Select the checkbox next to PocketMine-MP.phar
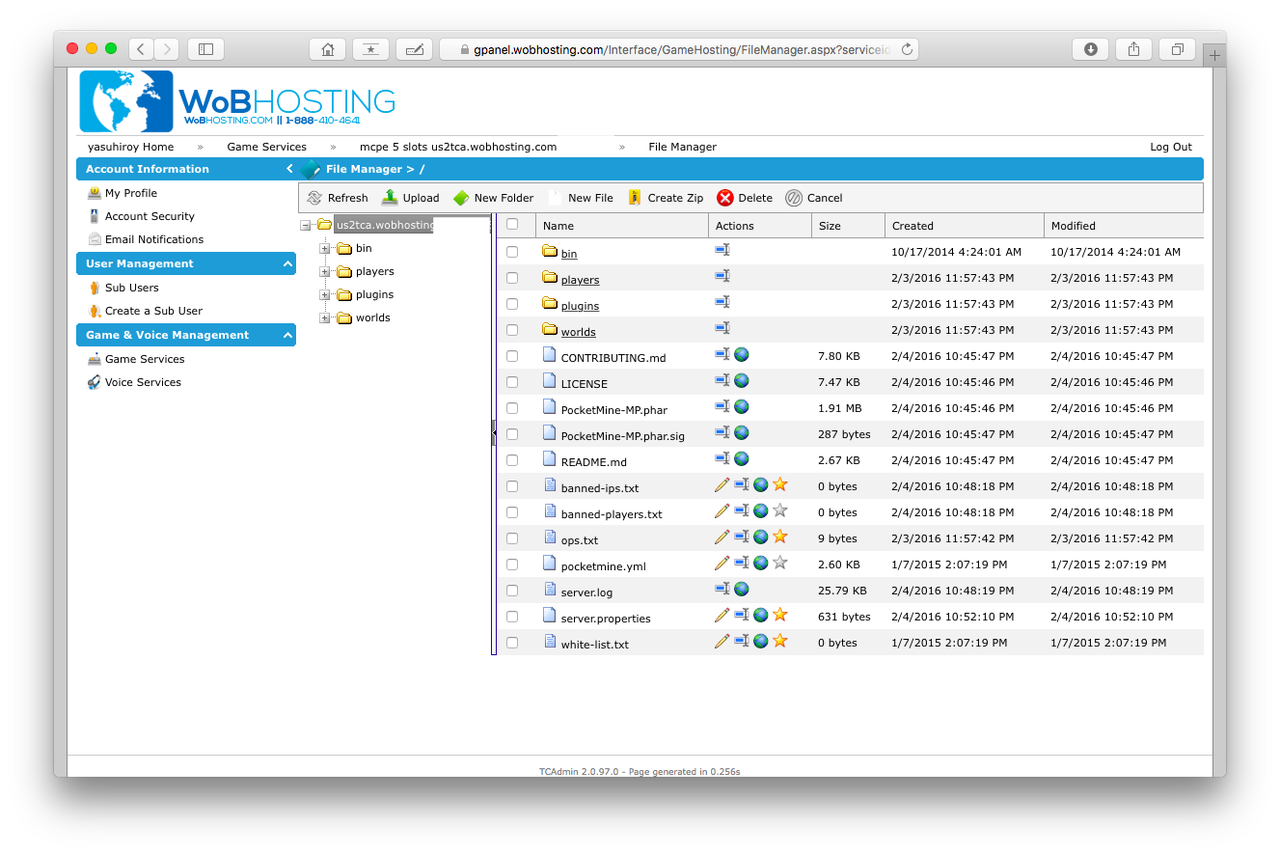The width and height of the screenshot is (1280, 854). [x=513, y=408]
